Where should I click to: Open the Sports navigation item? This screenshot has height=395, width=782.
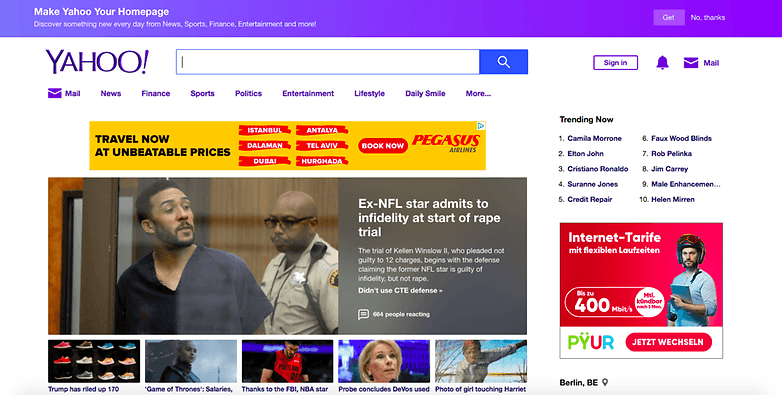click(202, 93)
